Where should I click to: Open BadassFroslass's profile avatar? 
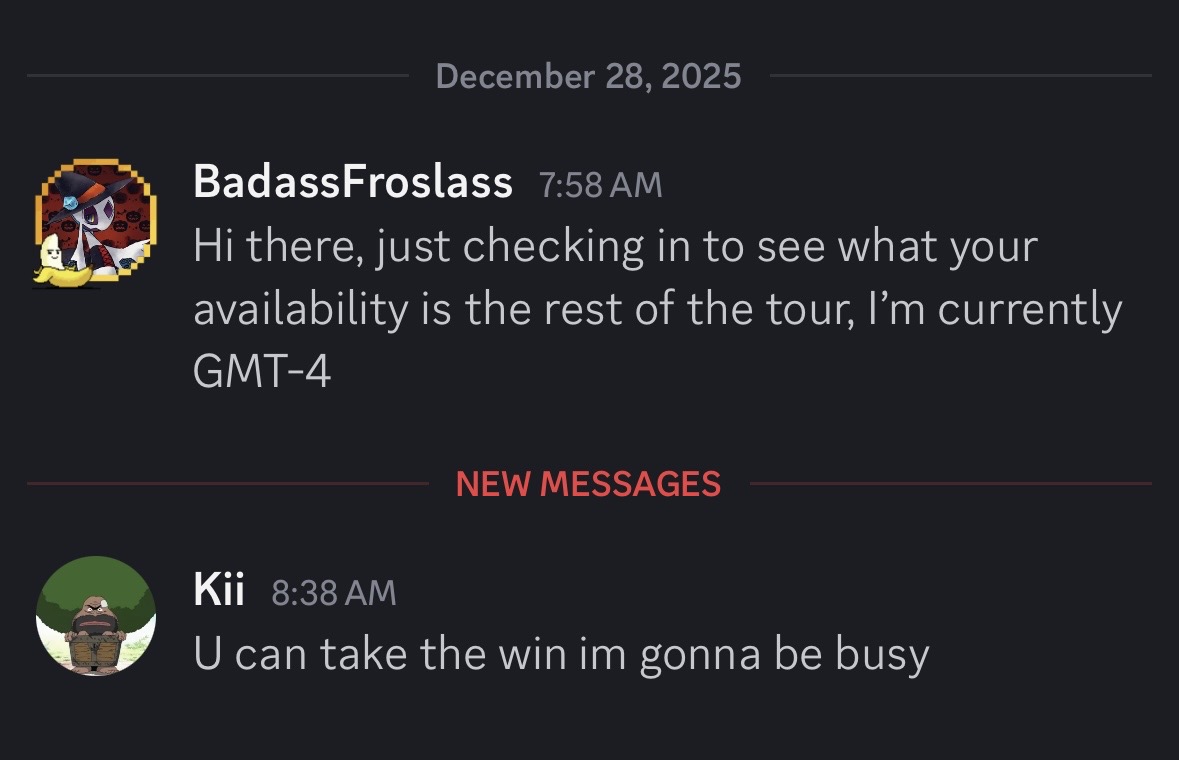point(98,222)
